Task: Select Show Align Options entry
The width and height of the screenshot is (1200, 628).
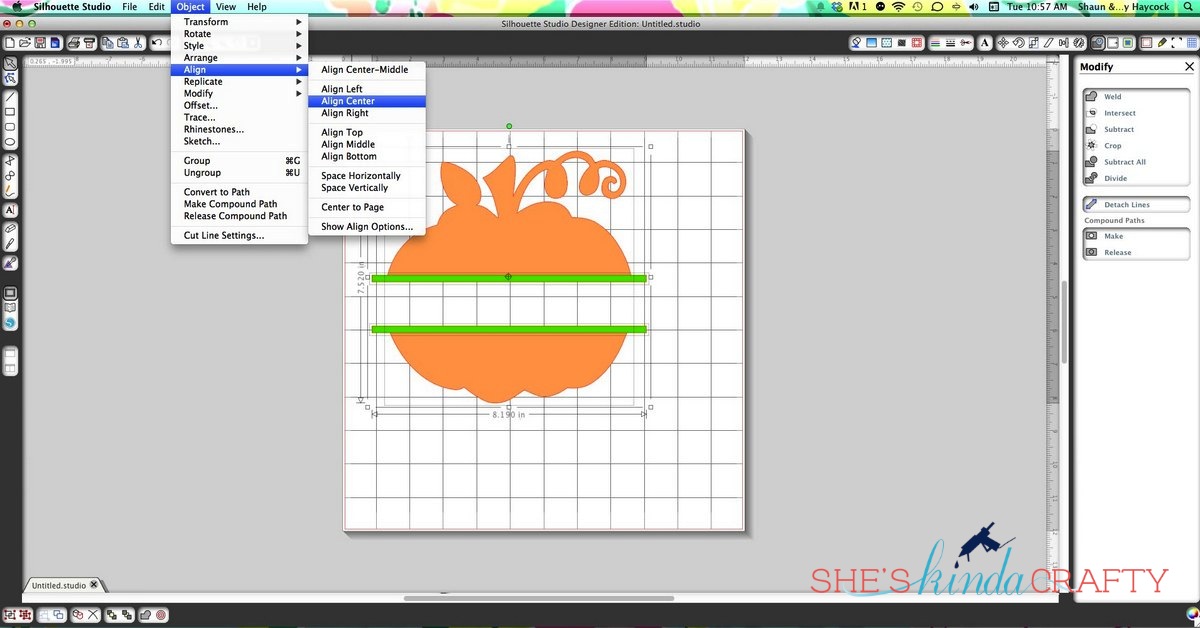Action: (367, 227)
